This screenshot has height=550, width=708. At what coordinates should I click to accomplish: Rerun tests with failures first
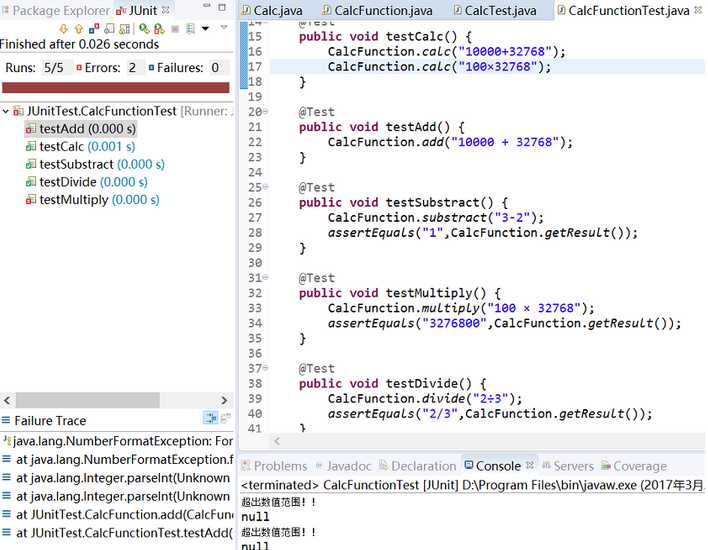[159, 29]
